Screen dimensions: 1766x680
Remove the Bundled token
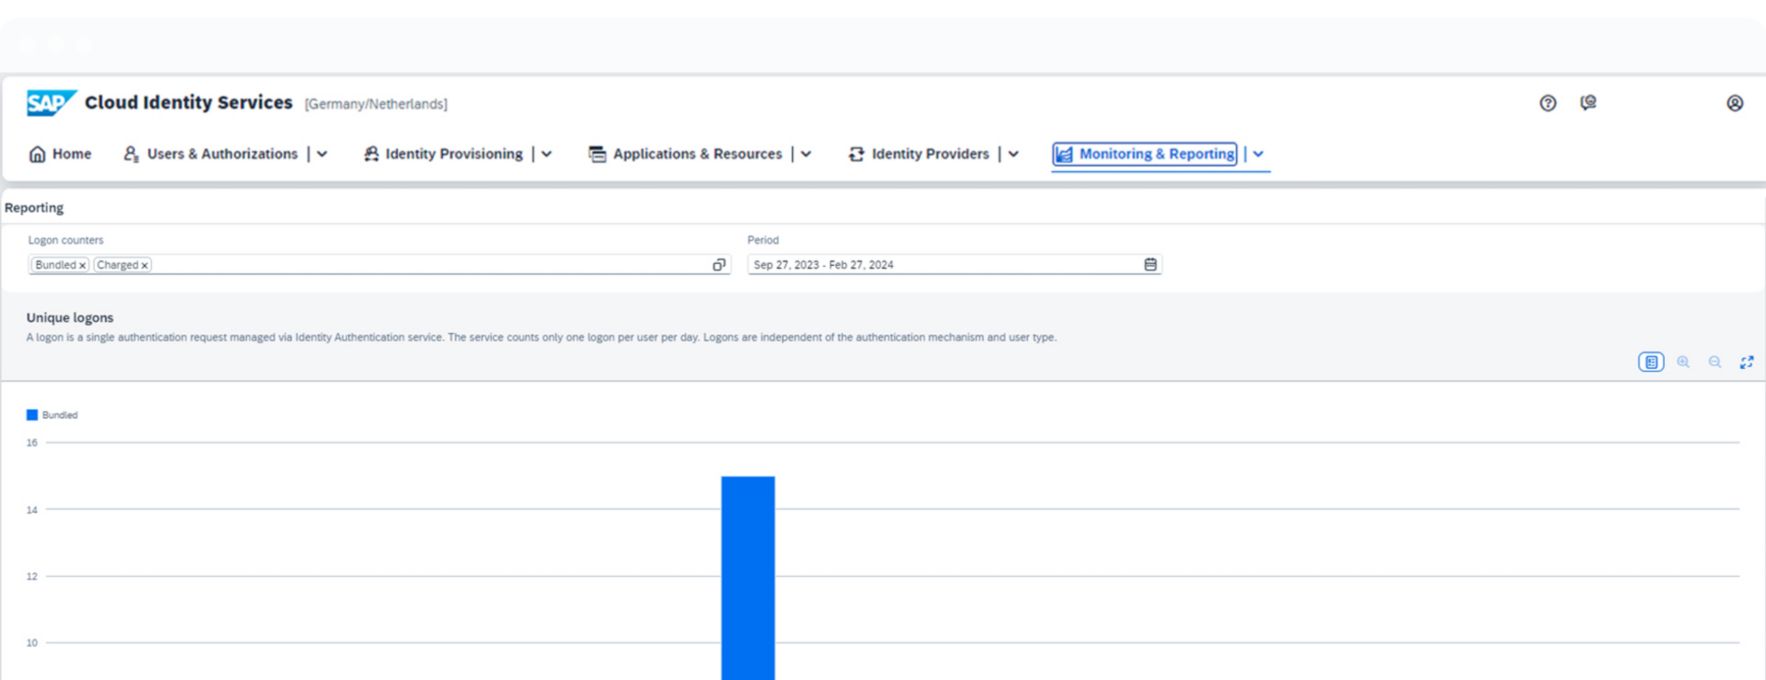pos(82,266)
